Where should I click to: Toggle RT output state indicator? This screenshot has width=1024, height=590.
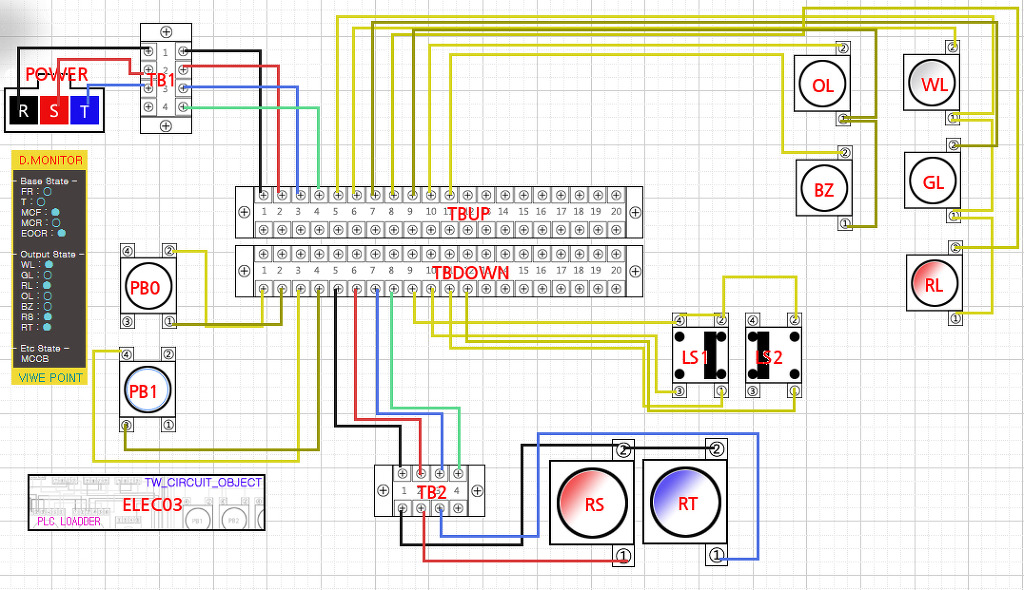pyautogui.click(x=47, y=327)
